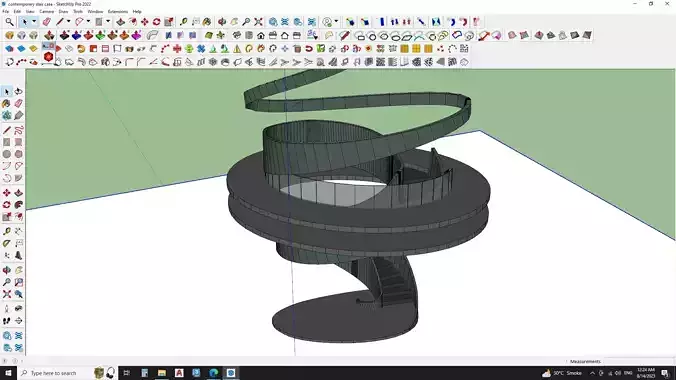Open the Help menu
Viewport: 676px width, 380px height.
137,12
